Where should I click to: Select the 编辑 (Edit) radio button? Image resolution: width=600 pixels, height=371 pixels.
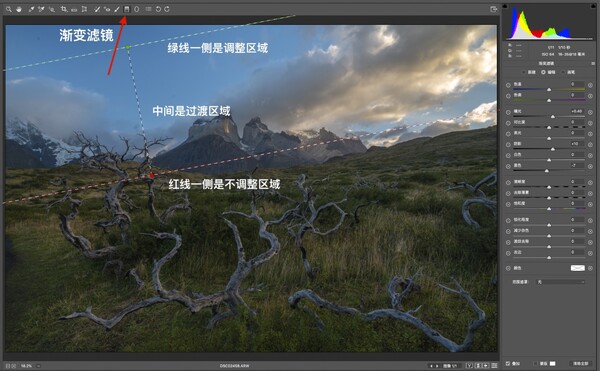point(543,72)
